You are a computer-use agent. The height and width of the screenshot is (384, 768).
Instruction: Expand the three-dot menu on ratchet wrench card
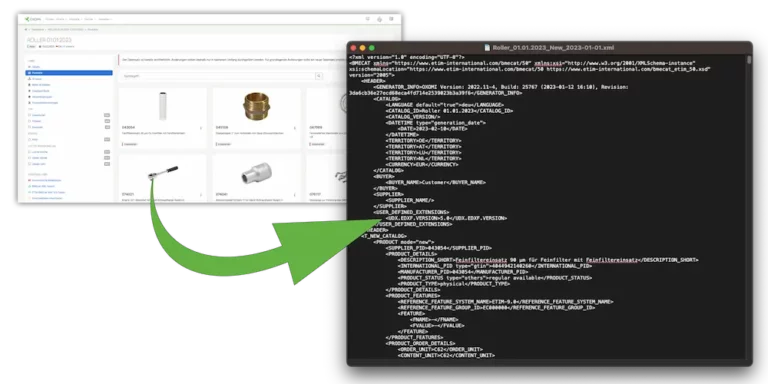[201, 195]
